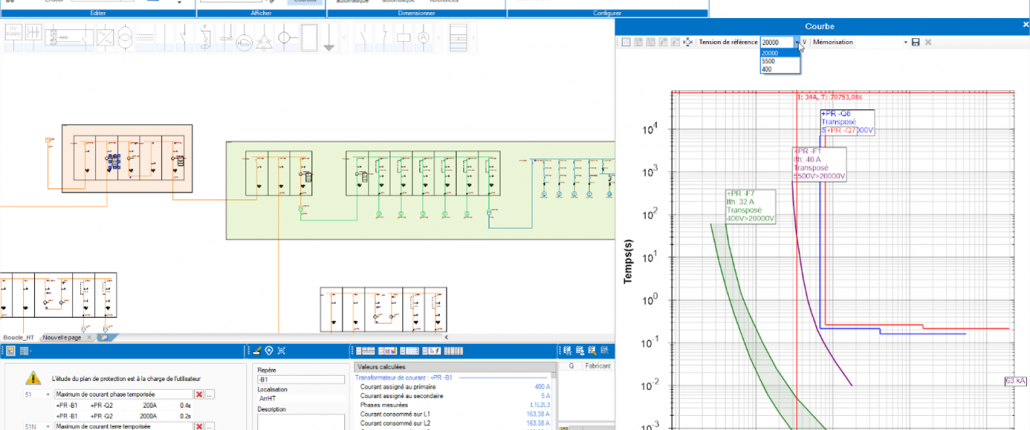Open ellipsis options for phase temporisée row
The width and height of the screenshot is (1030, 430).
point(210,394)
